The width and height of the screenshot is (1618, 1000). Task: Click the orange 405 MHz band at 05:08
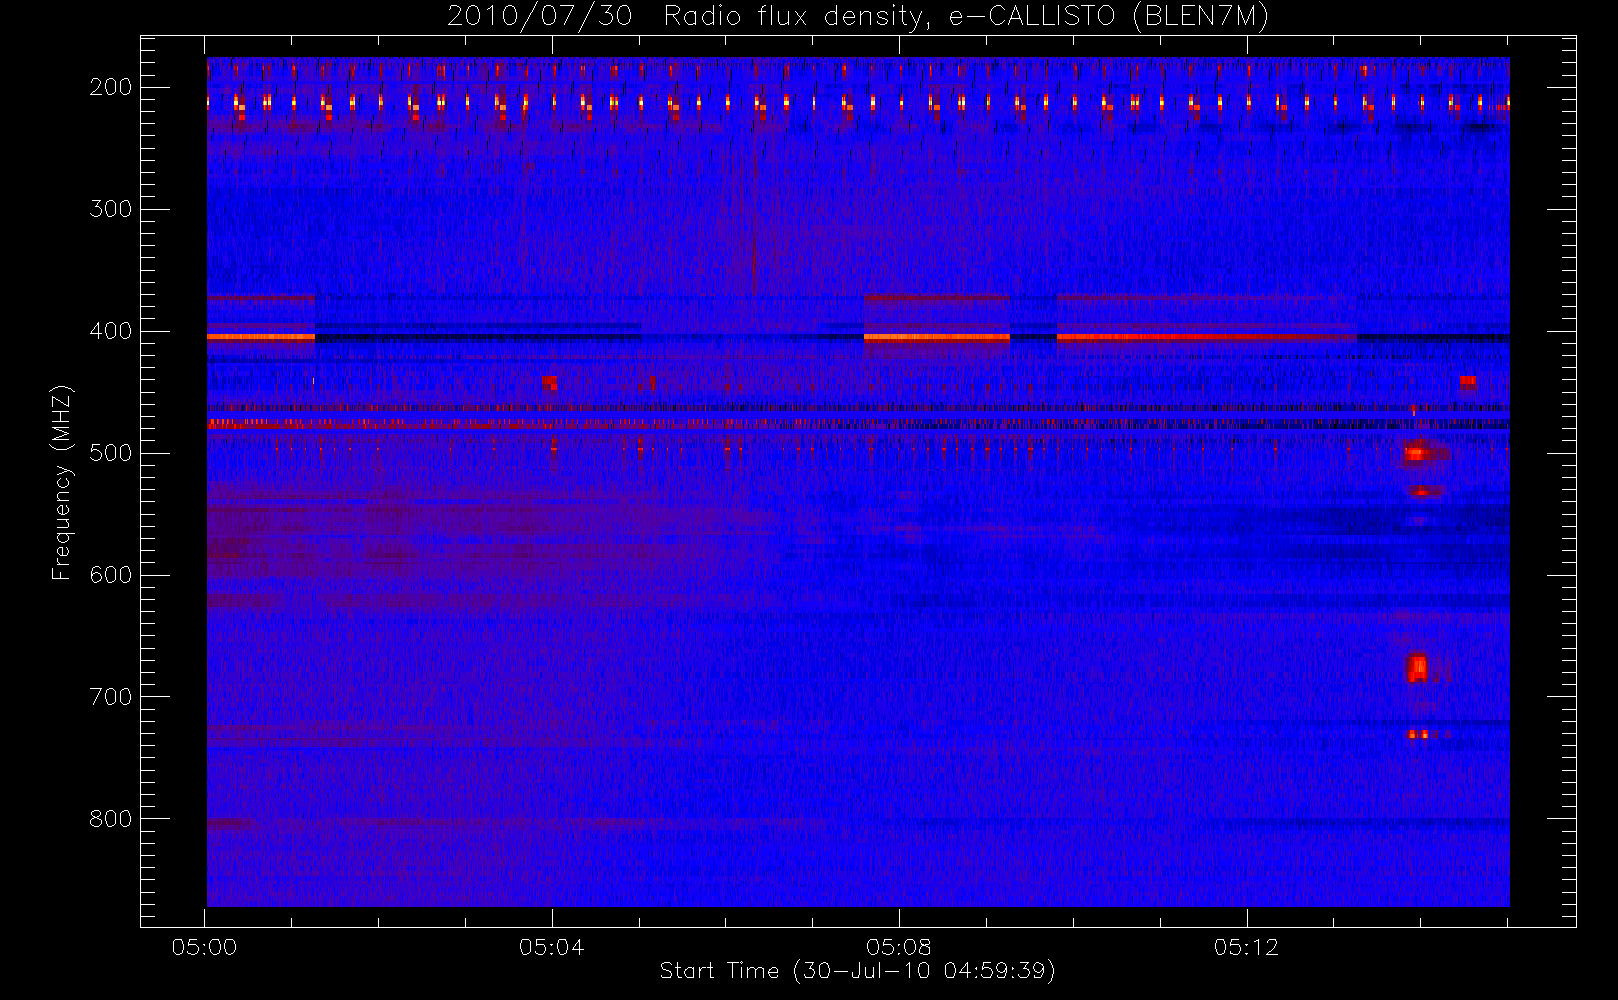[937, 337]
